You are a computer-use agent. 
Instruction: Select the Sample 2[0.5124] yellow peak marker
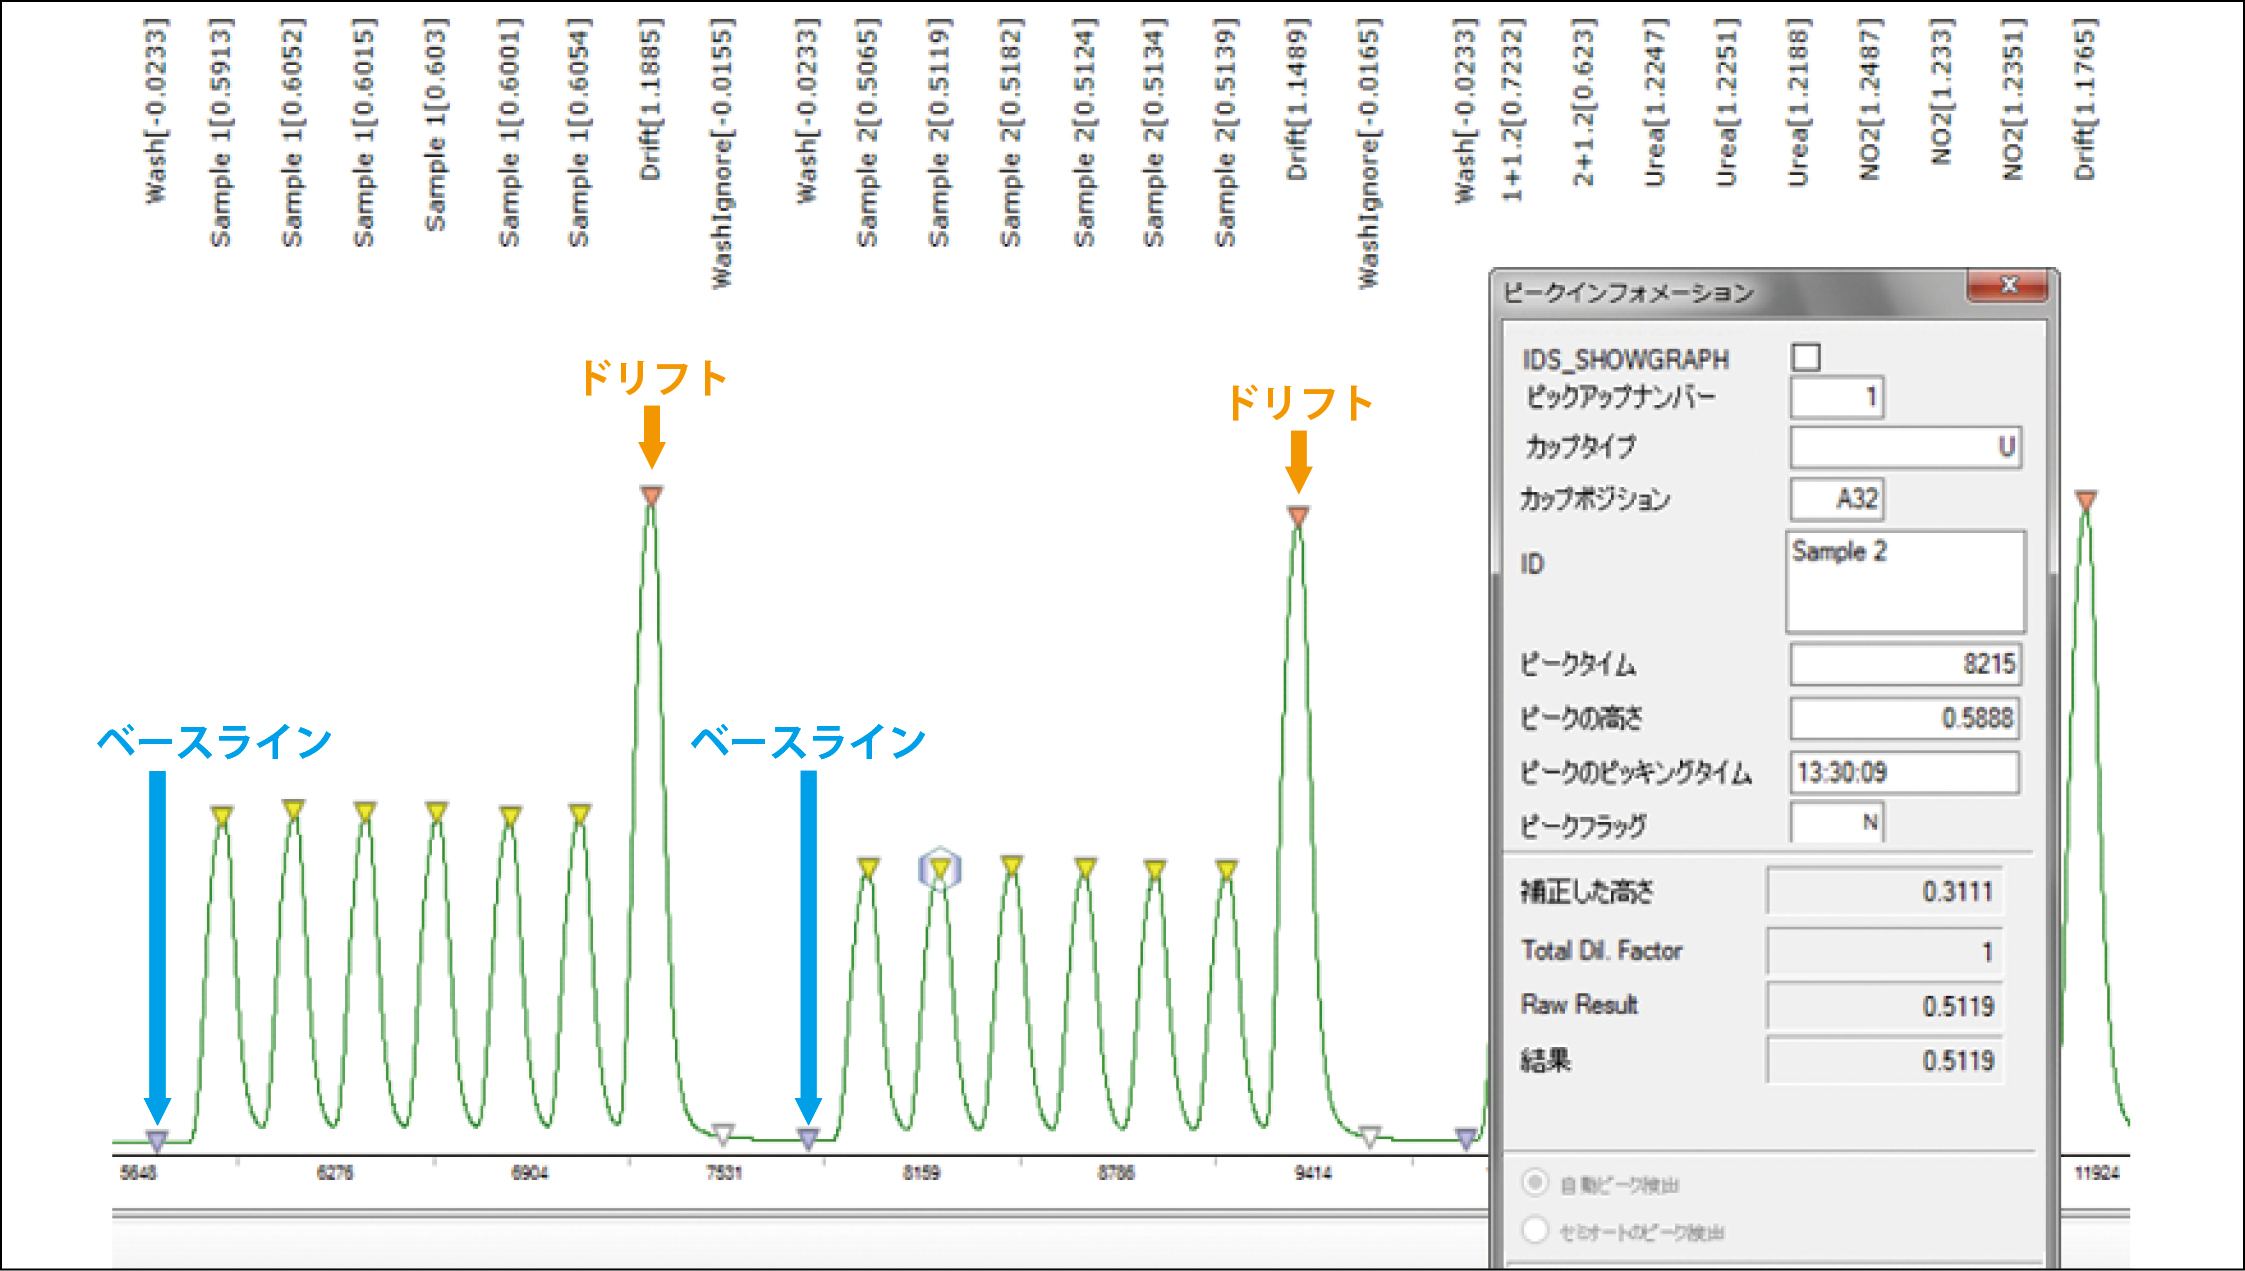tap(1086, 866)
